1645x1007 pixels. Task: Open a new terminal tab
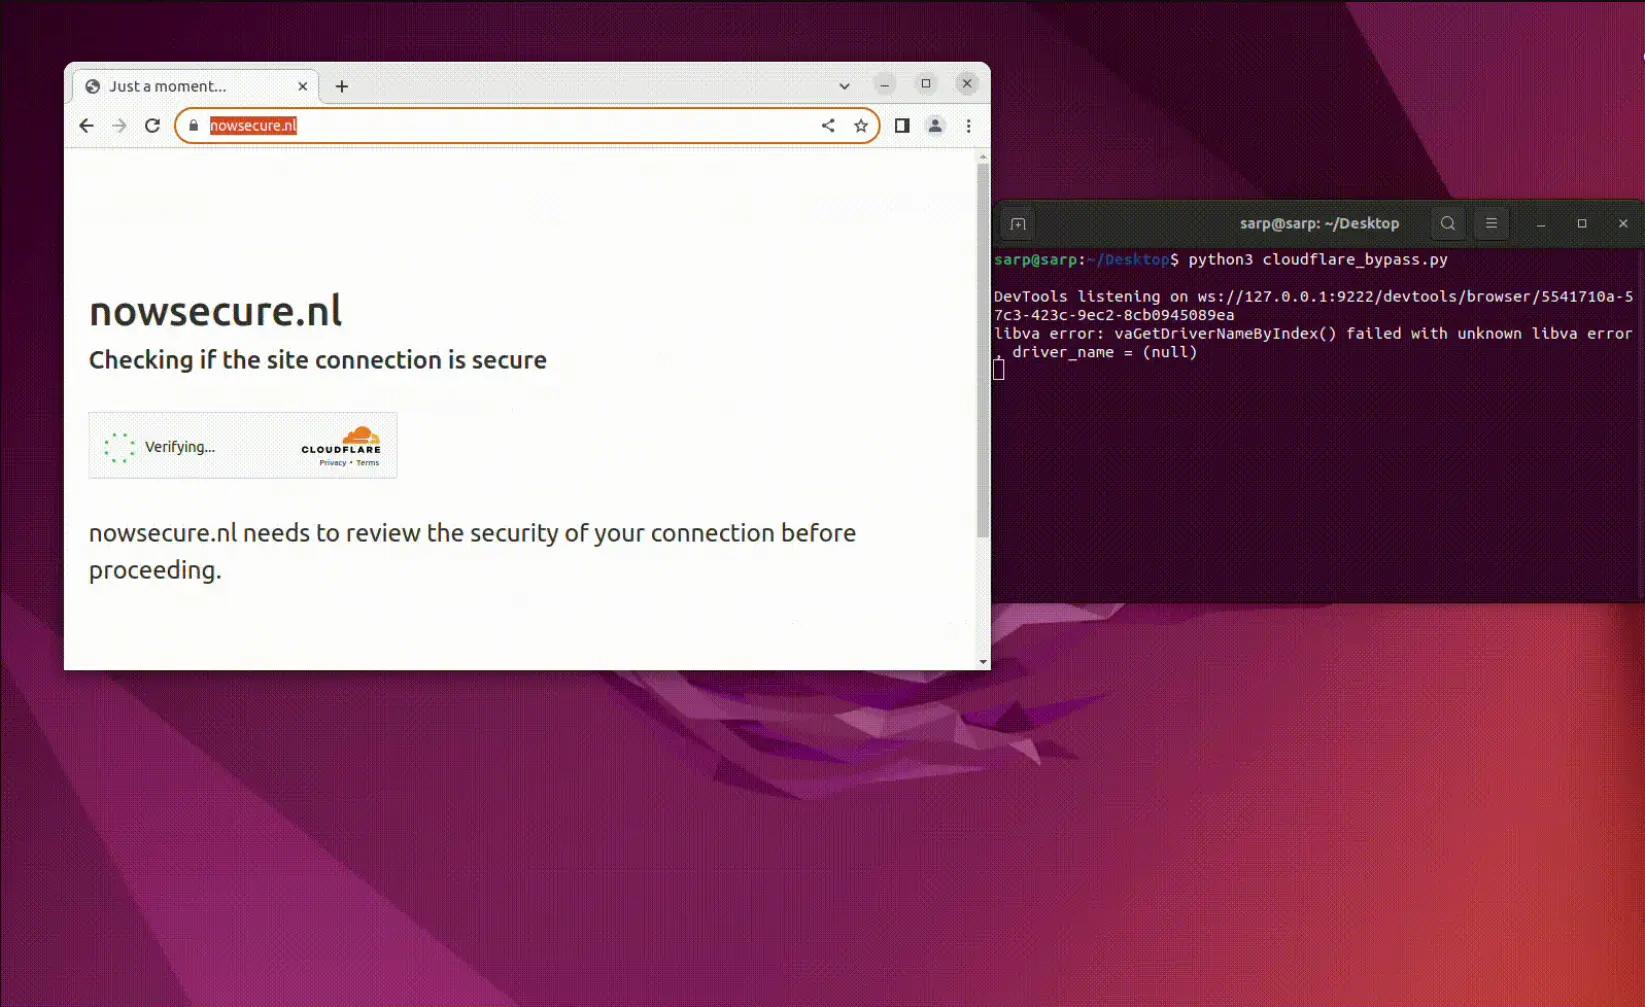1018,224
